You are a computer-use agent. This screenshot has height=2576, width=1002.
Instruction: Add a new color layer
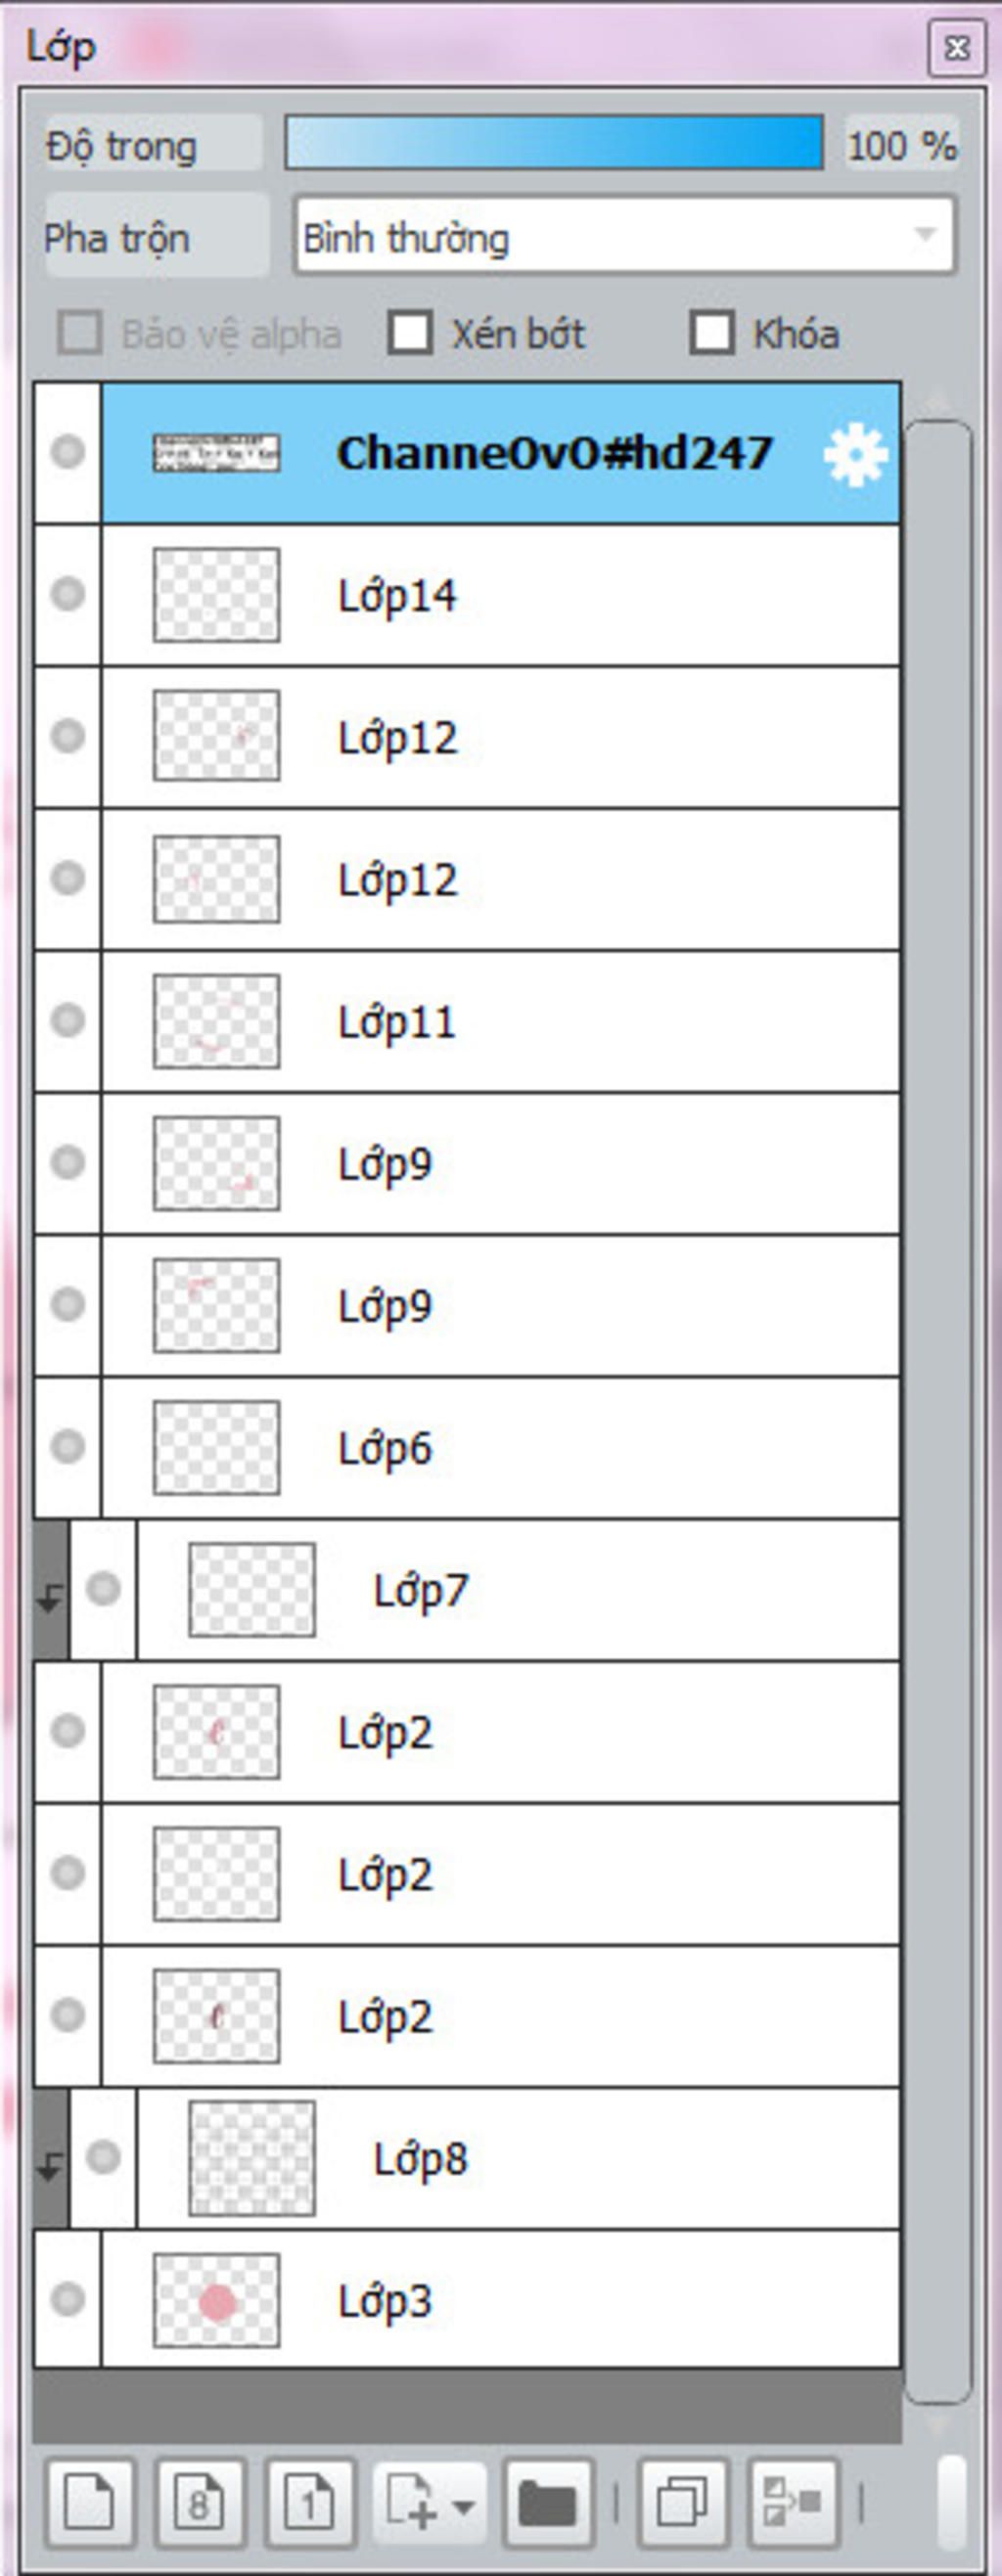(x=90, y=2503)
